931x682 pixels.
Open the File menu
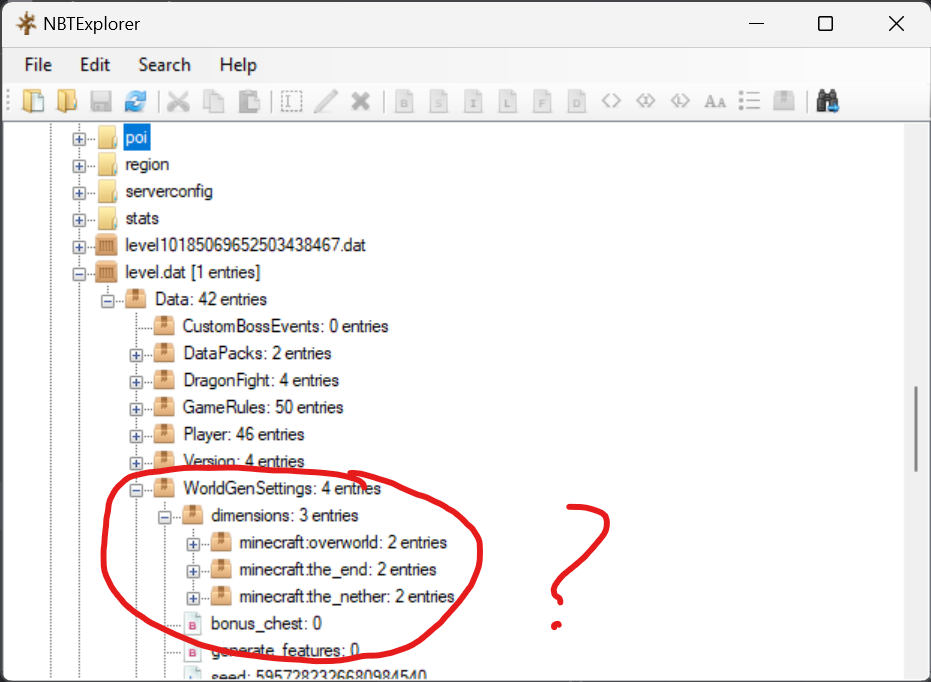pos(38,65)
